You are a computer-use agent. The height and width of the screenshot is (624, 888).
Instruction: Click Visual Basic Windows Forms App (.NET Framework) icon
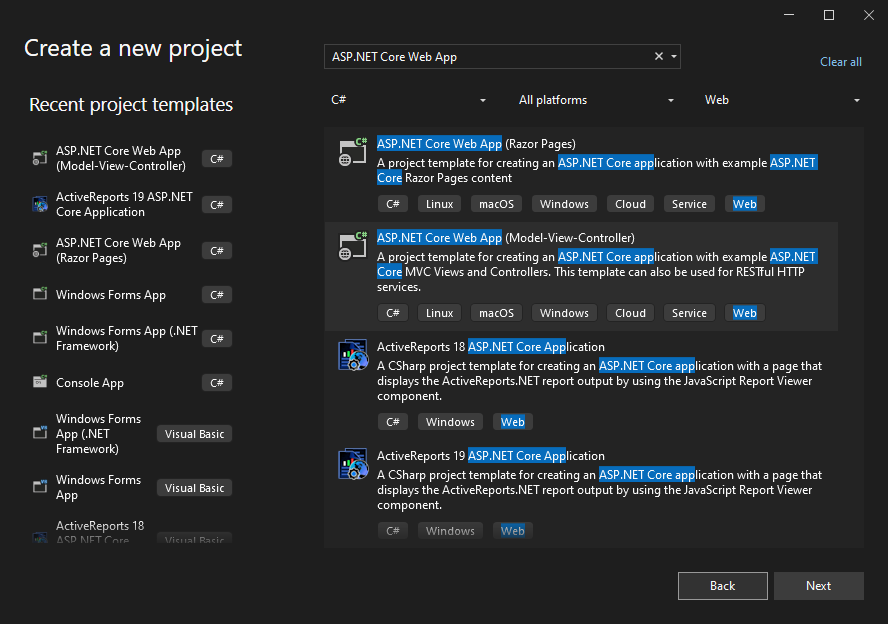pyautogui.click(x=40, y=433)
